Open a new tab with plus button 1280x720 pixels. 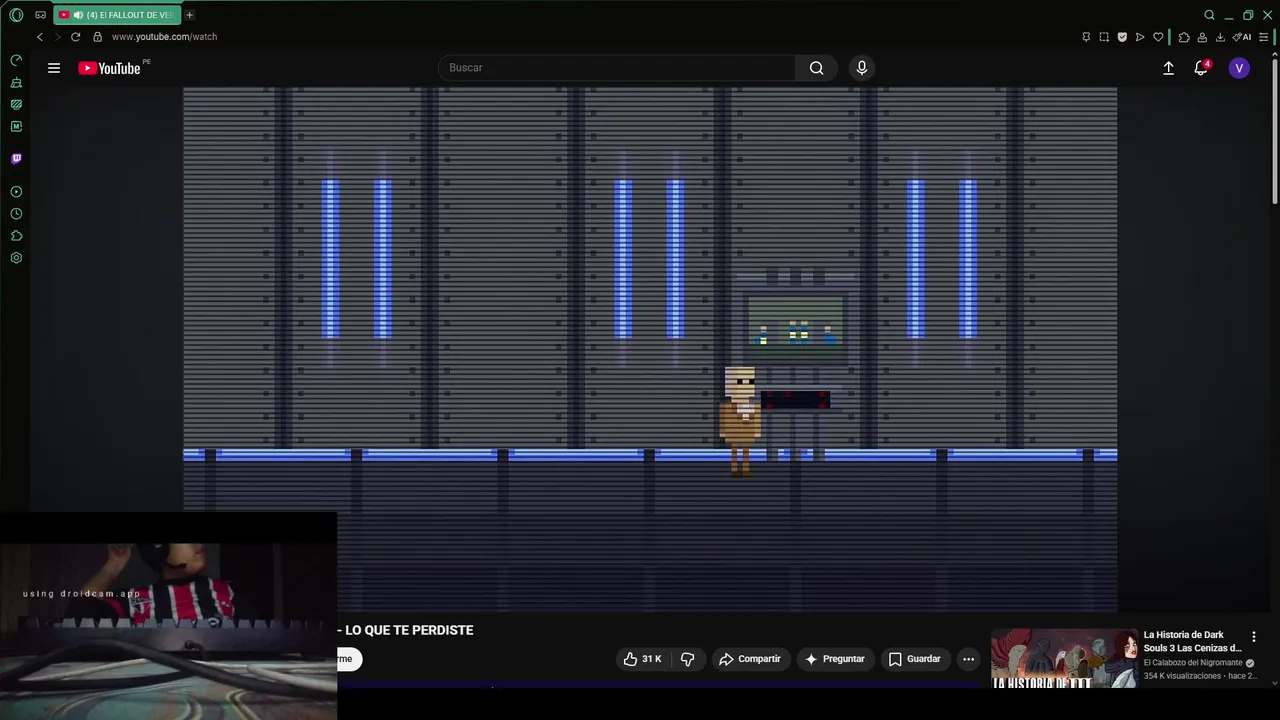pos(189,15)
